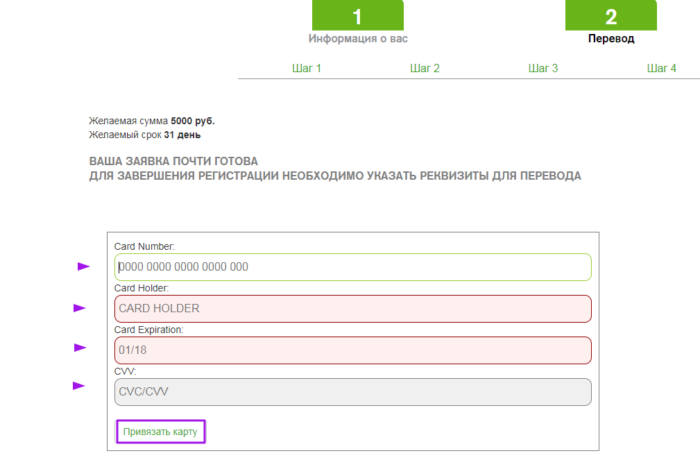The width and height of the screenshot is (700, 476).
Task: Click the CVC/CVV input box
Action: coord(353,391)
